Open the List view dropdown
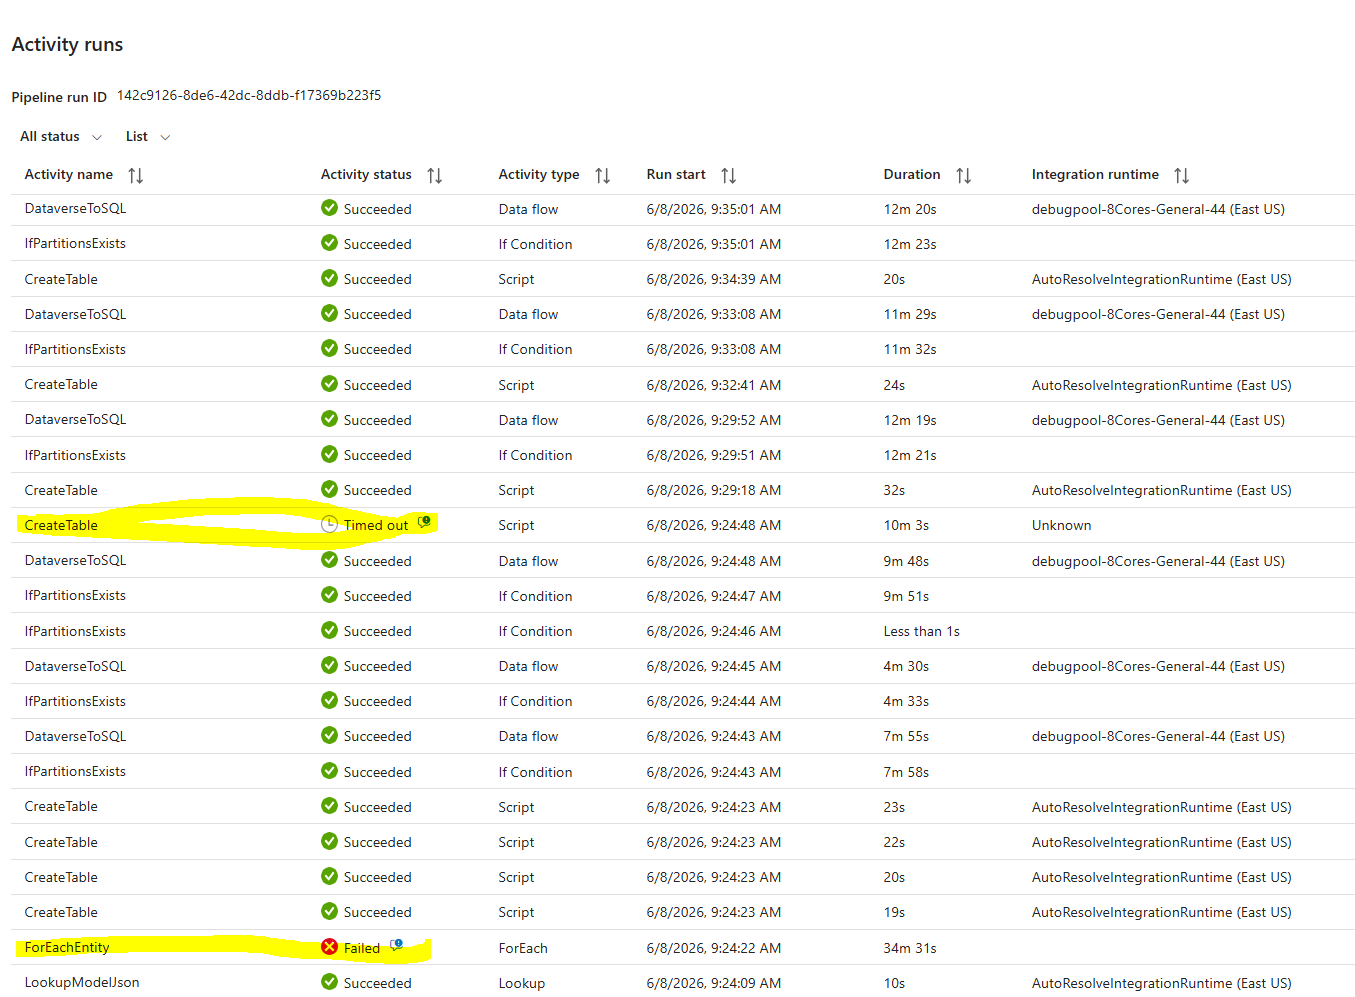This screenshot has height=997, width=1355. [x=148, y=136]
